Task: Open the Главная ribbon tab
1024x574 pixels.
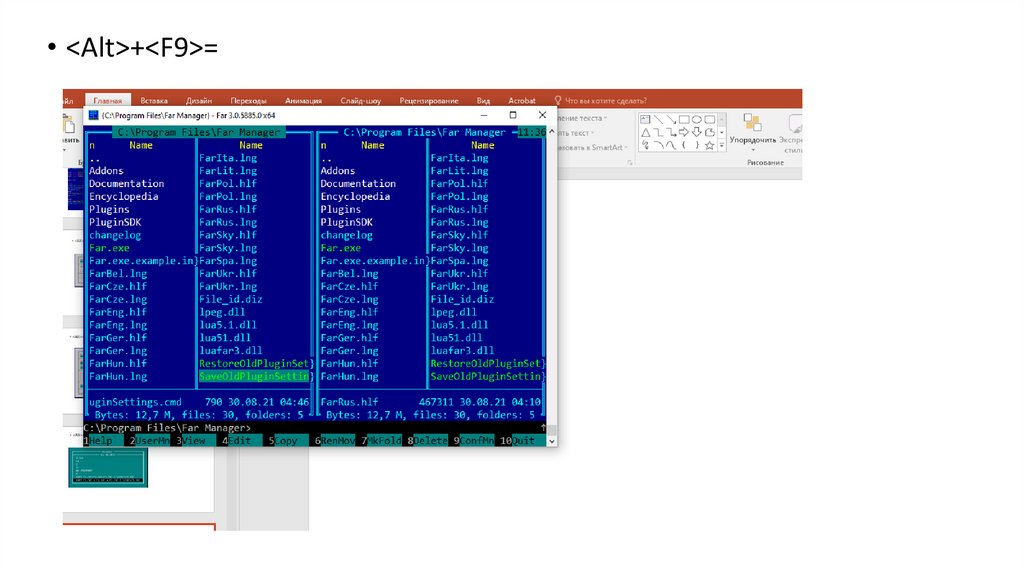Action: coord(108,101)
